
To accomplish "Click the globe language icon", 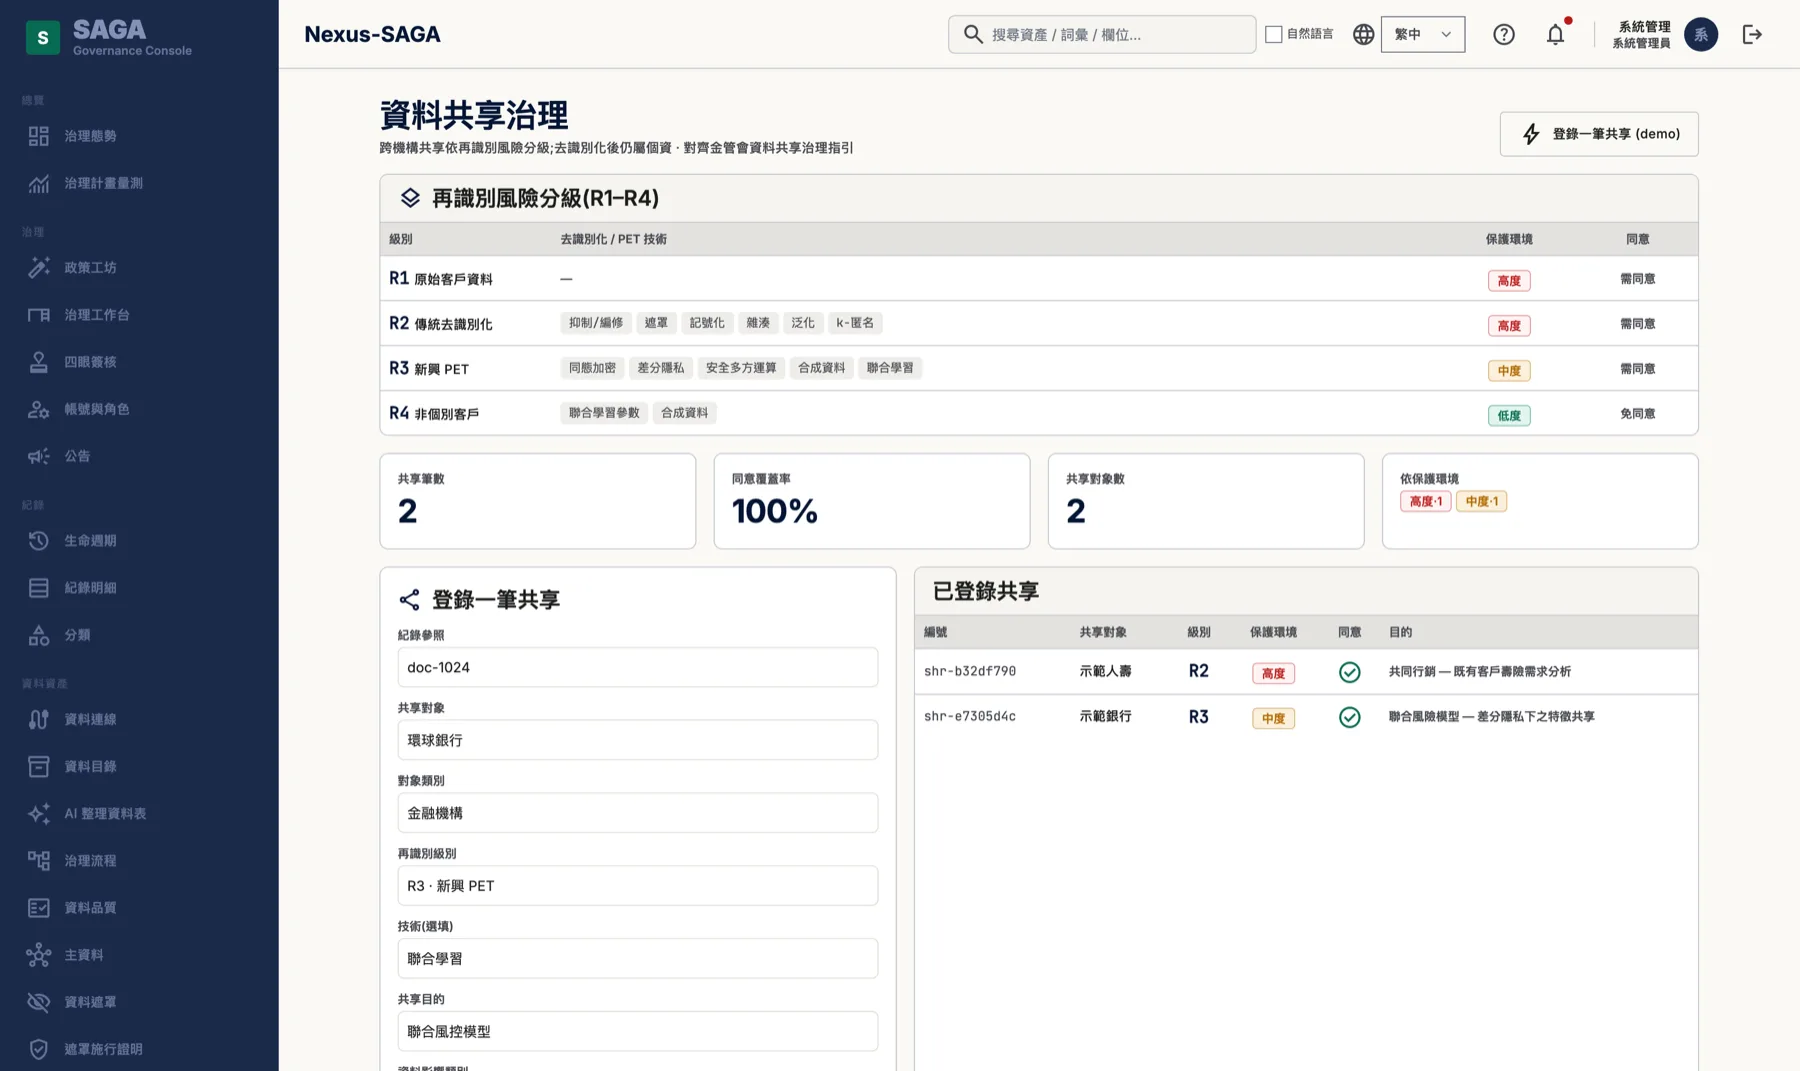I will (1363, 34).
